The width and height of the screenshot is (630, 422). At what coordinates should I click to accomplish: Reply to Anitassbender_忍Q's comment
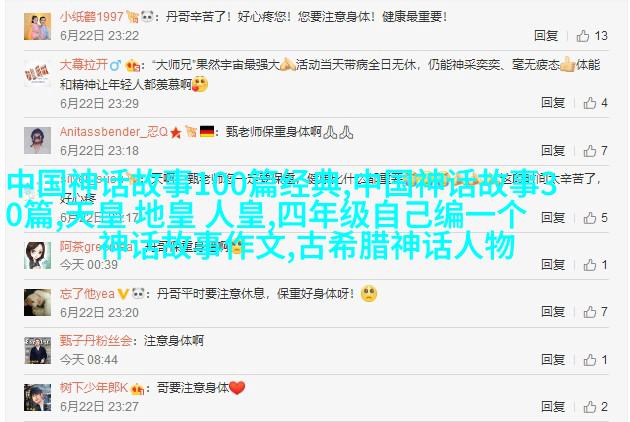pos(553,151)
